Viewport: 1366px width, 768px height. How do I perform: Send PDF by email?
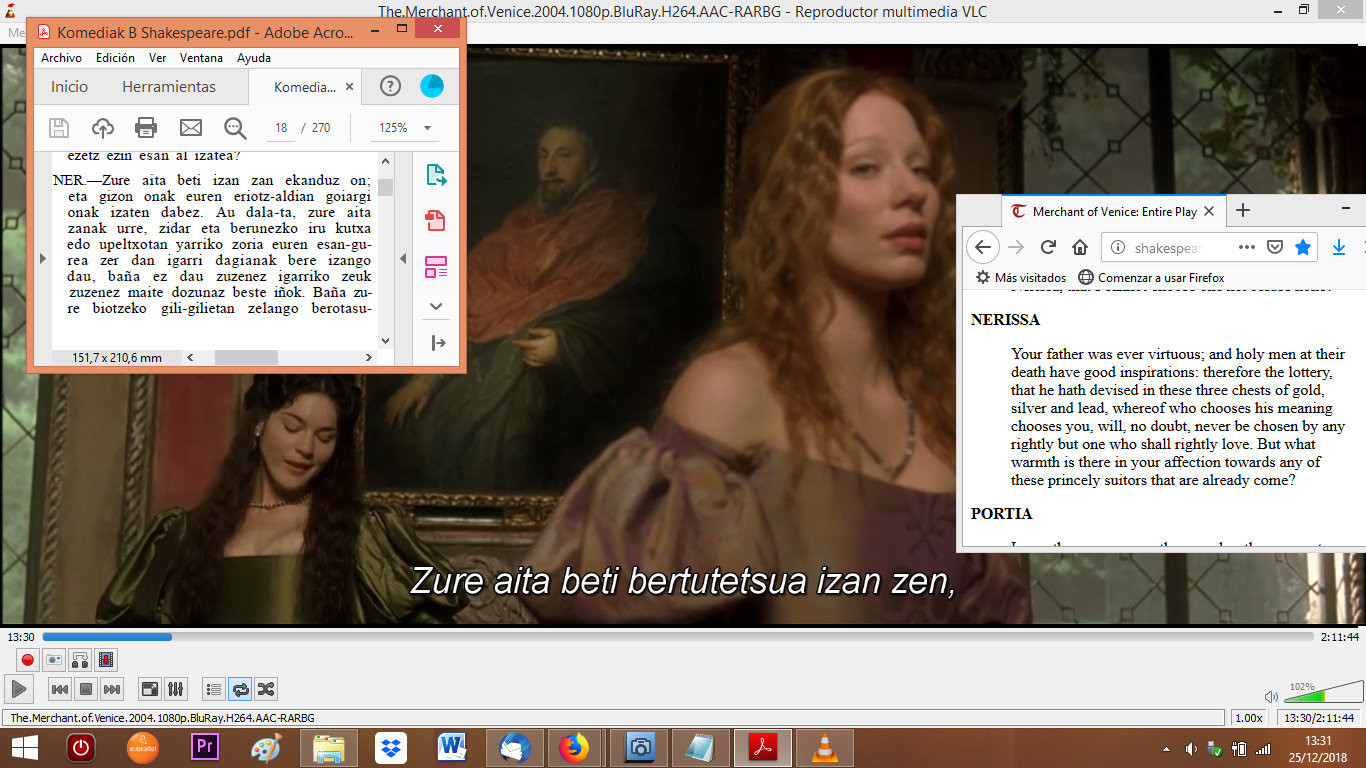190,127
